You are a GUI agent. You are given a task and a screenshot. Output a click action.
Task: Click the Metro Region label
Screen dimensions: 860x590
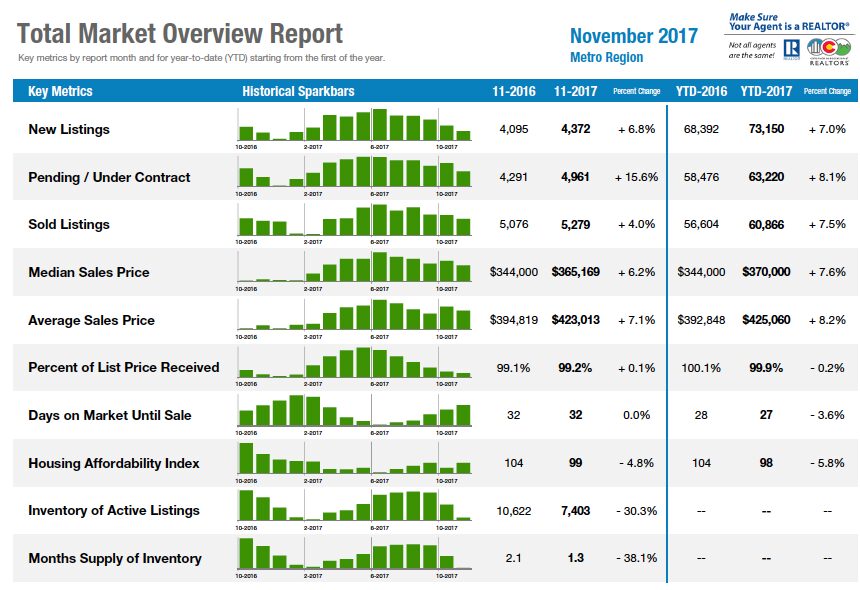point(607,57)
